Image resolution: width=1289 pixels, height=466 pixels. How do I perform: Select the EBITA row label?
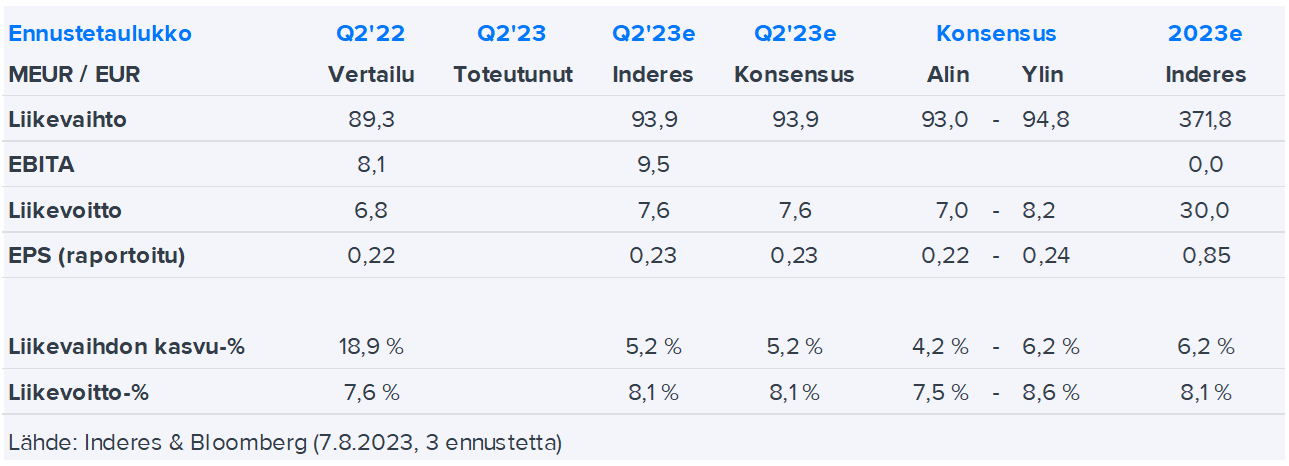tap(41, 165)
